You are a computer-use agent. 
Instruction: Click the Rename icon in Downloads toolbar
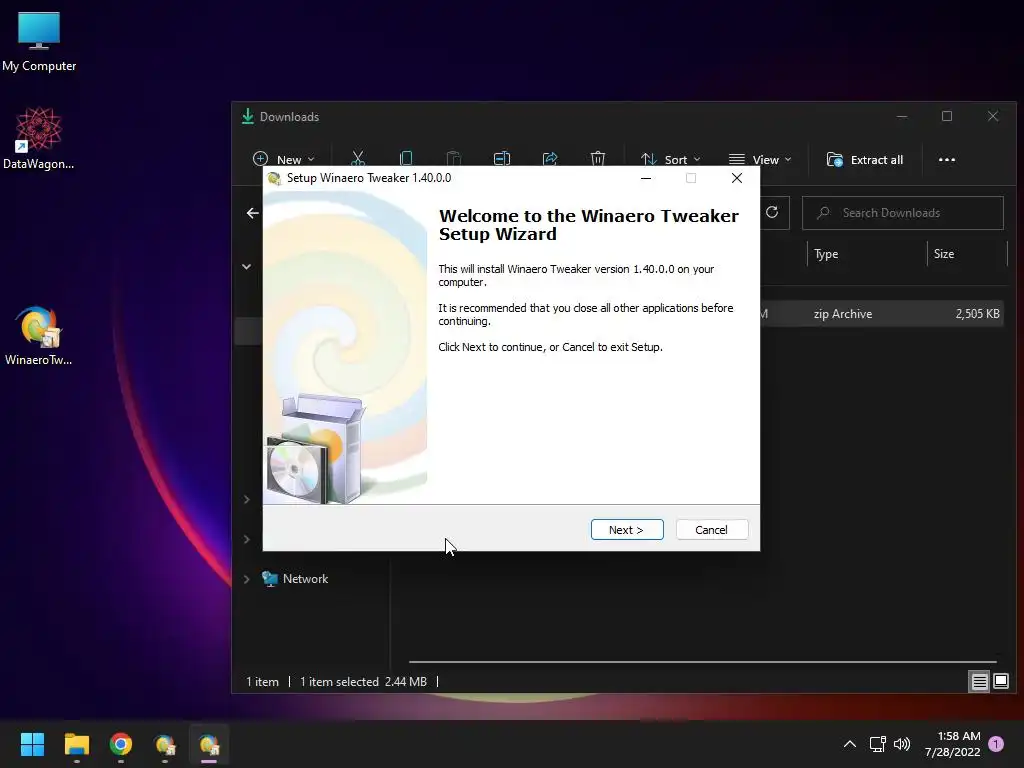(502, 159)
